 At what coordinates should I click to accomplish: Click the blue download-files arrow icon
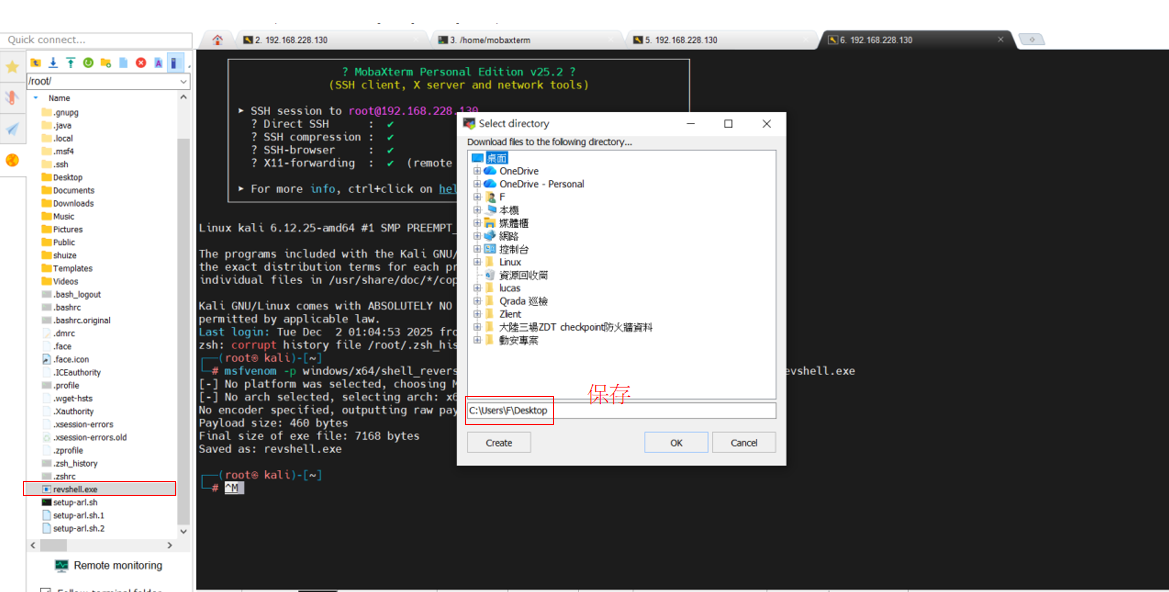pos(53,63)
